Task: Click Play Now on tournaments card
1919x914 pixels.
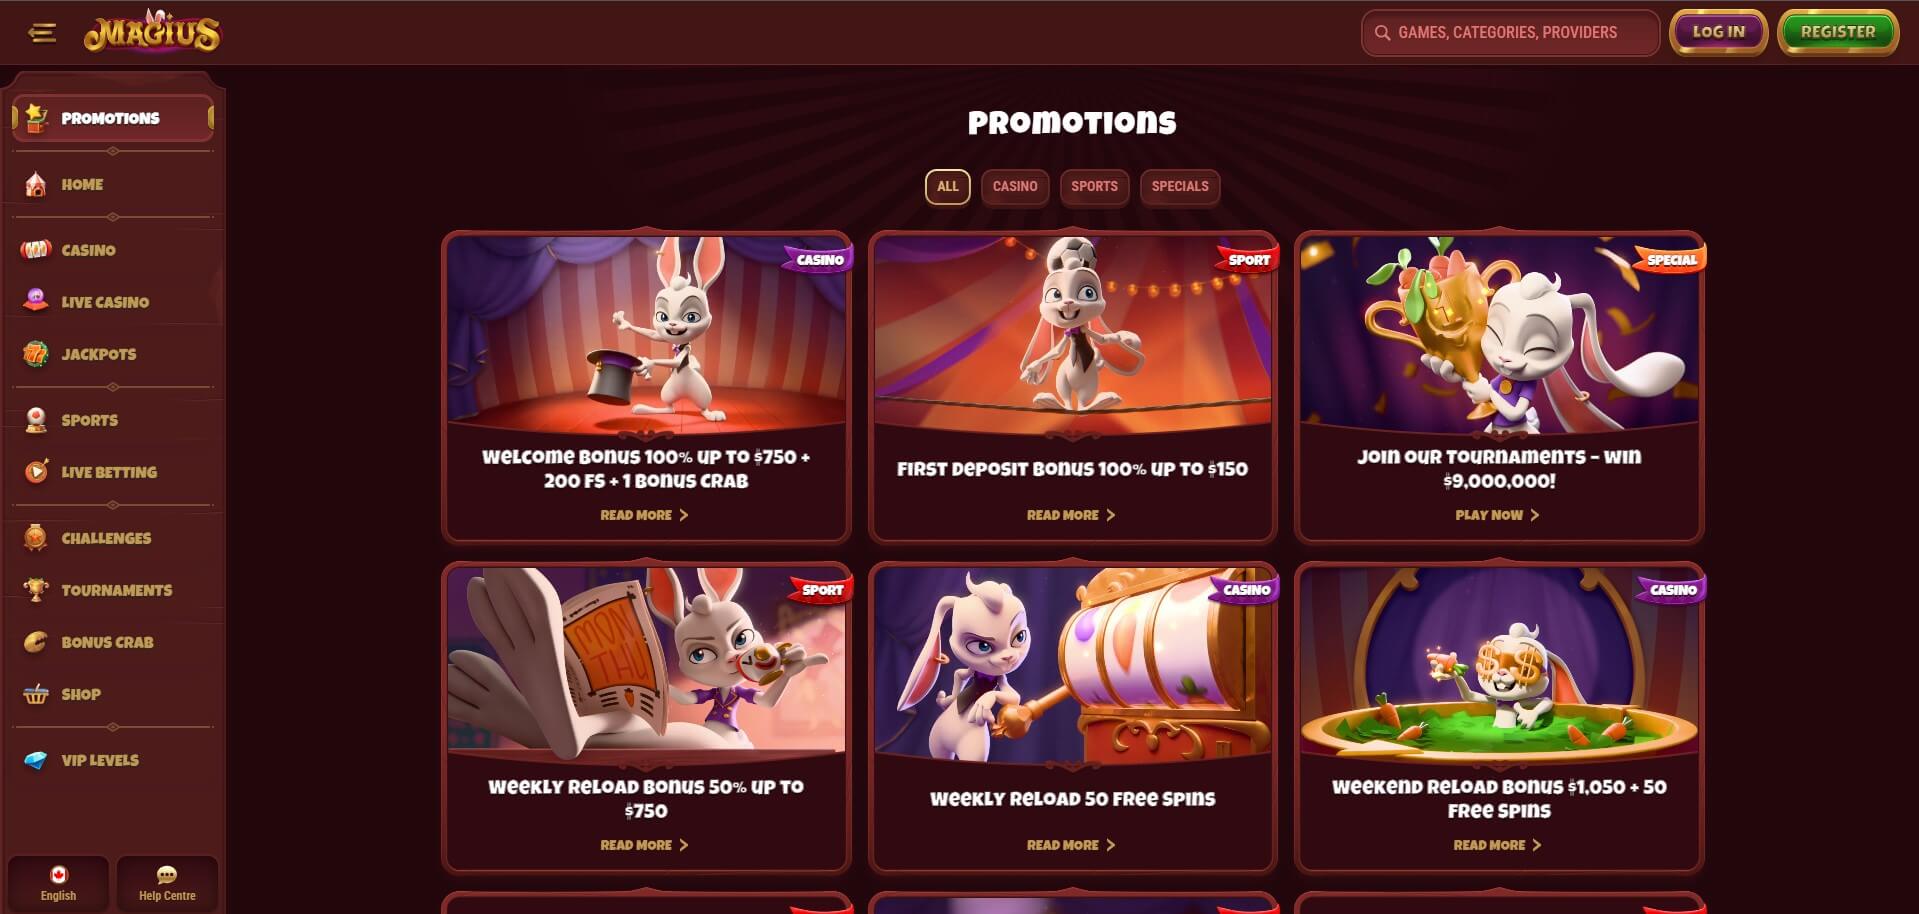Action: [x=1498, y=515]
